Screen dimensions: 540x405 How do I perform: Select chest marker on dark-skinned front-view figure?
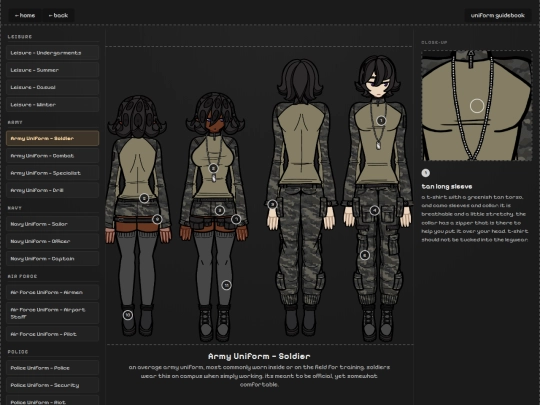pyautogui.click(x=214, y=168)
